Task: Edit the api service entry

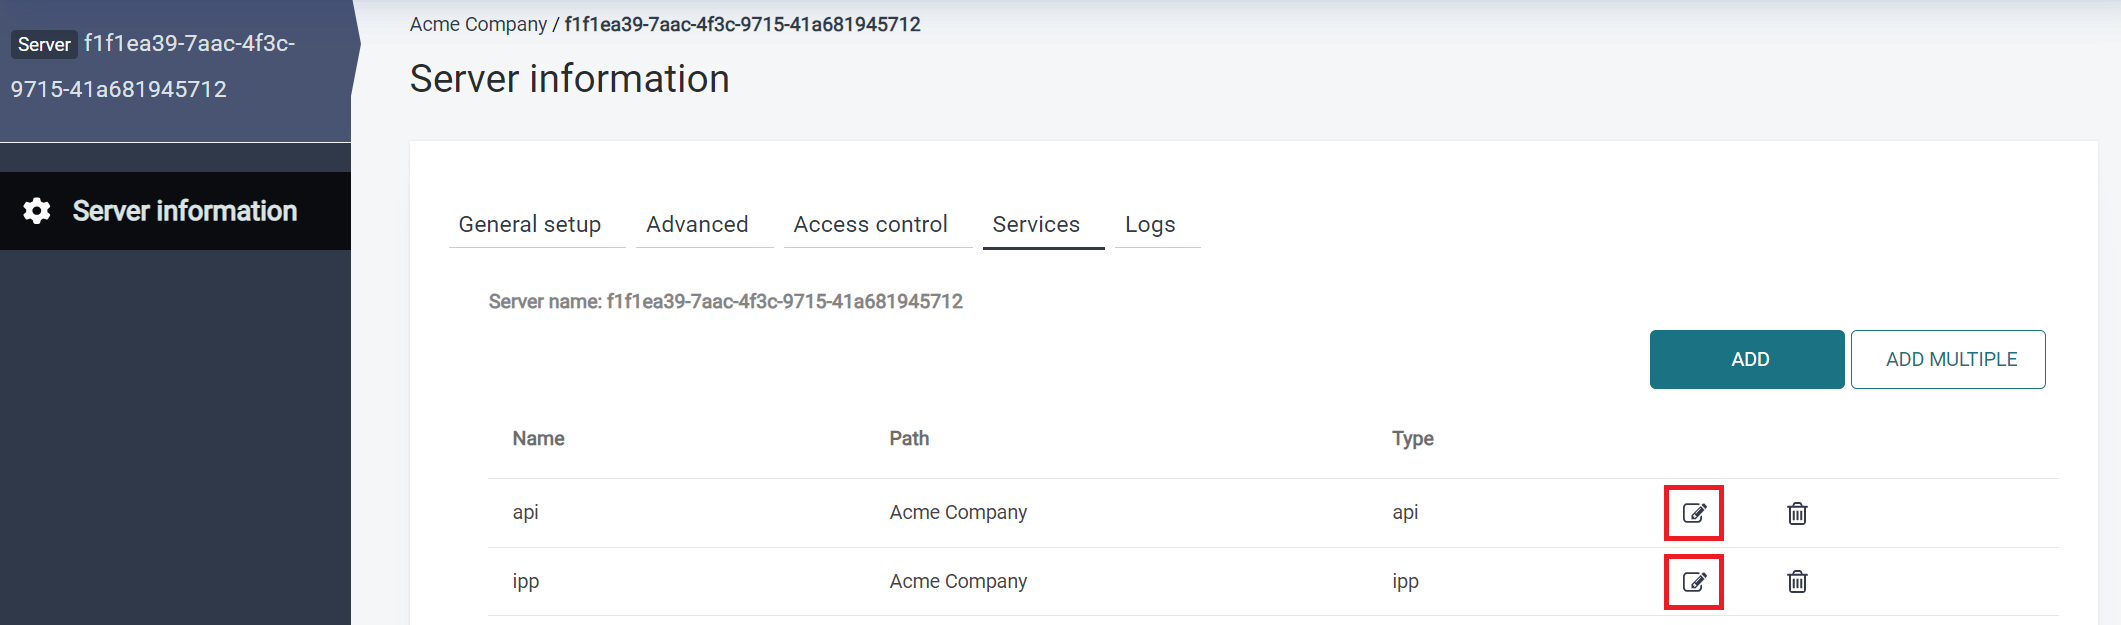Action: 1693,513
